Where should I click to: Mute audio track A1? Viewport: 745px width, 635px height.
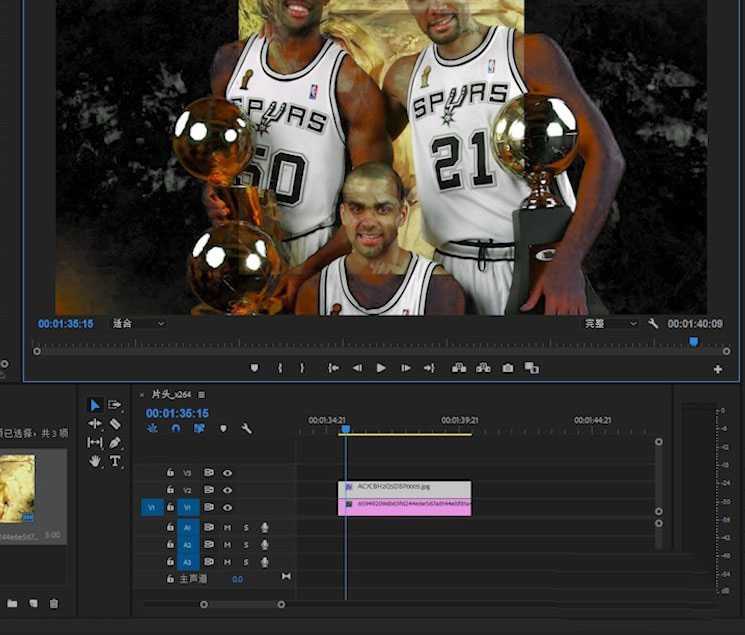click(227, 527)
